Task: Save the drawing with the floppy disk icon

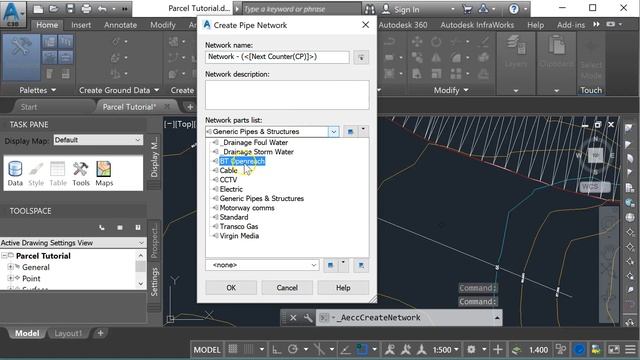Action: tap(70, 9)
